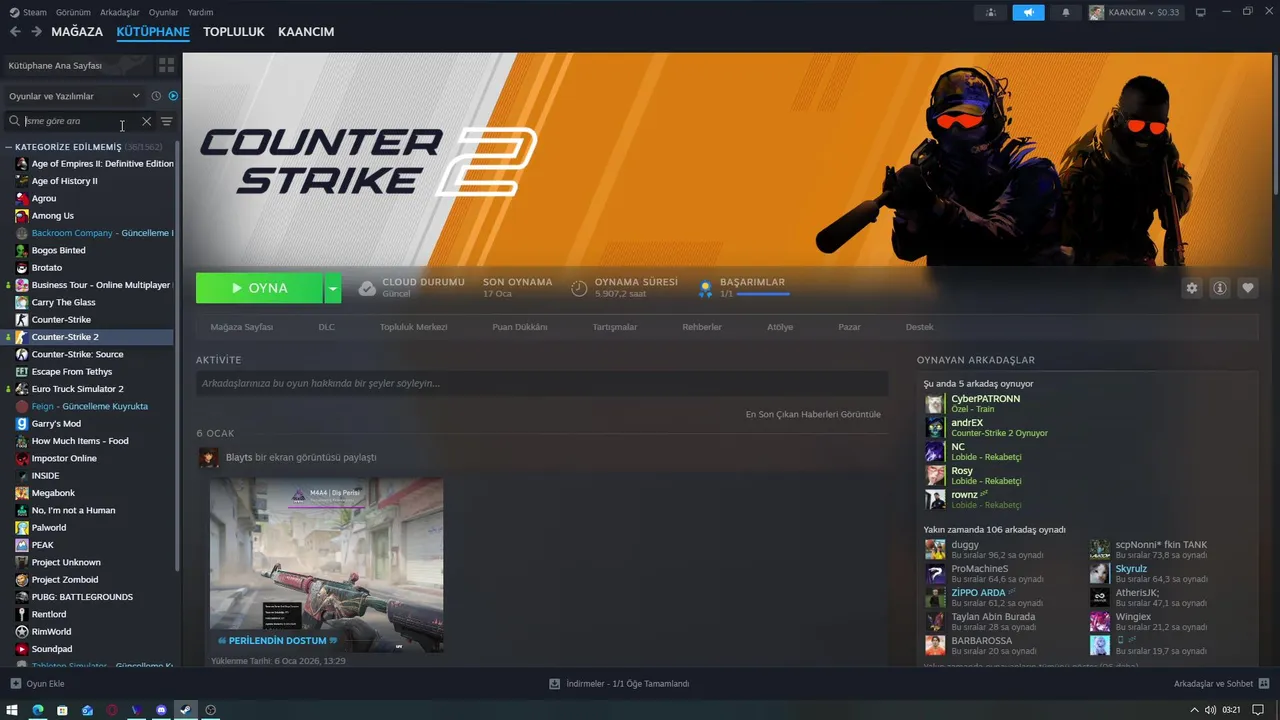Toggle the ready-to-play filter icon

pos(173,96)
